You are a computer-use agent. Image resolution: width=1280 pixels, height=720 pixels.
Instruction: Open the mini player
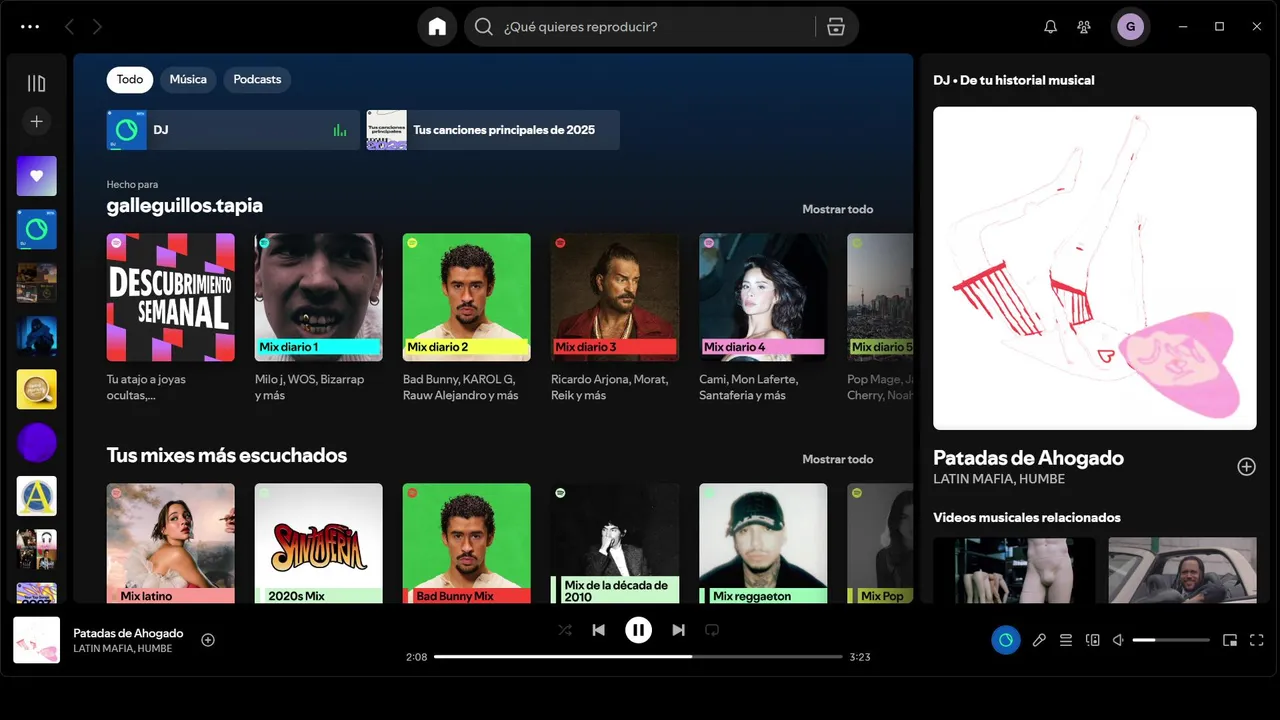click(1230, 640)
